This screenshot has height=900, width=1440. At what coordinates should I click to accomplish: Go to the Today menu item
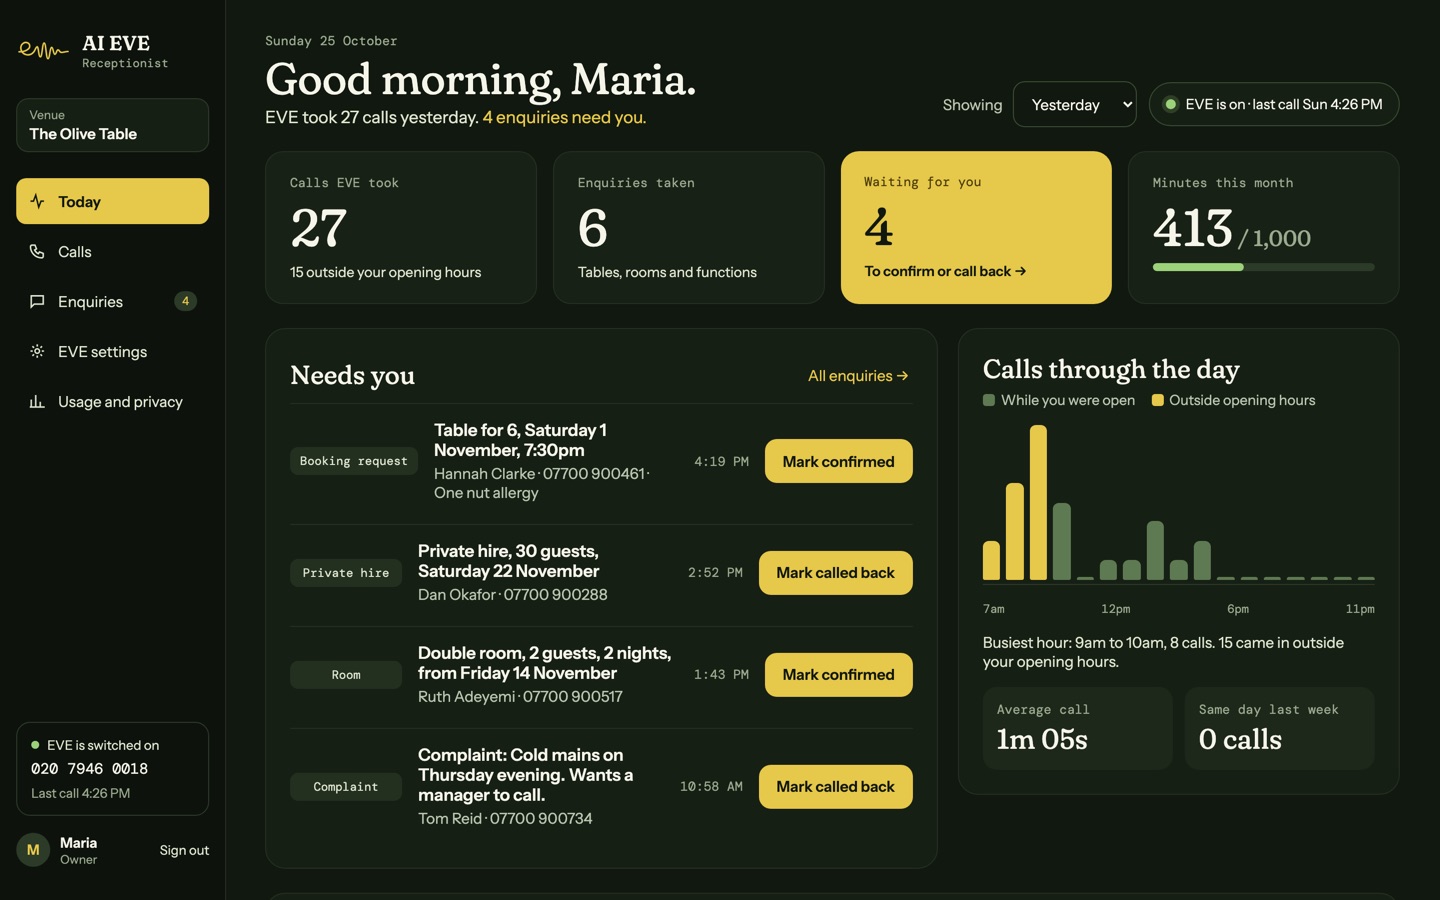coord(112,201)
